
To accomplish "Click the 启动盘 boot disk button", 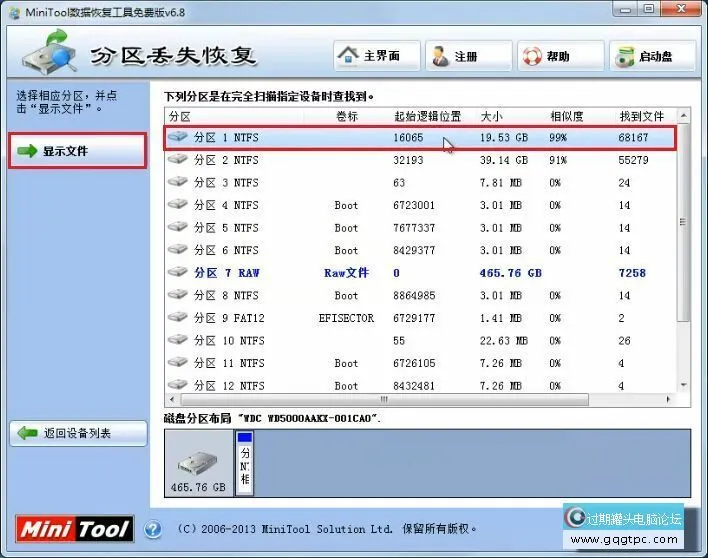I will [652, 56].
